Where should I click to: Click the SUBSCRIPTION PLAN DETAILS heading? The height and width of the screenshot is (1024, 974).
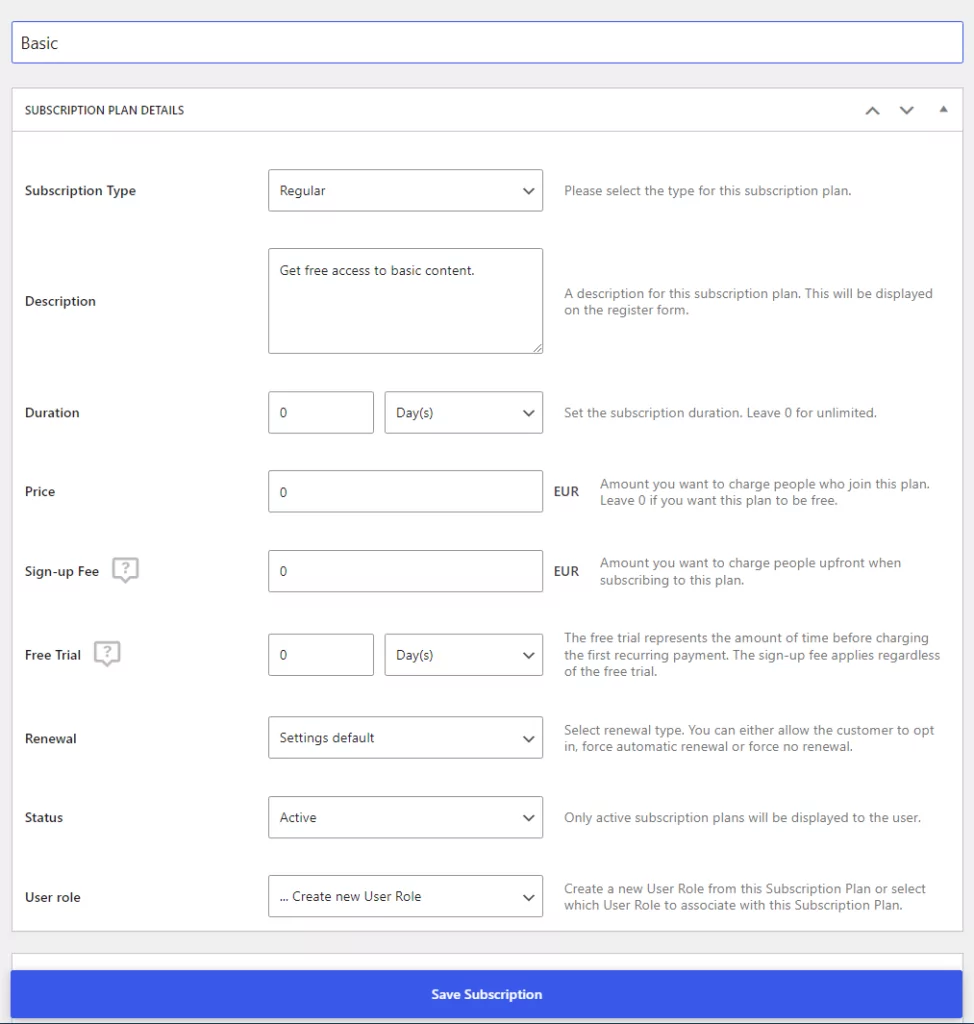pos(105,110)
